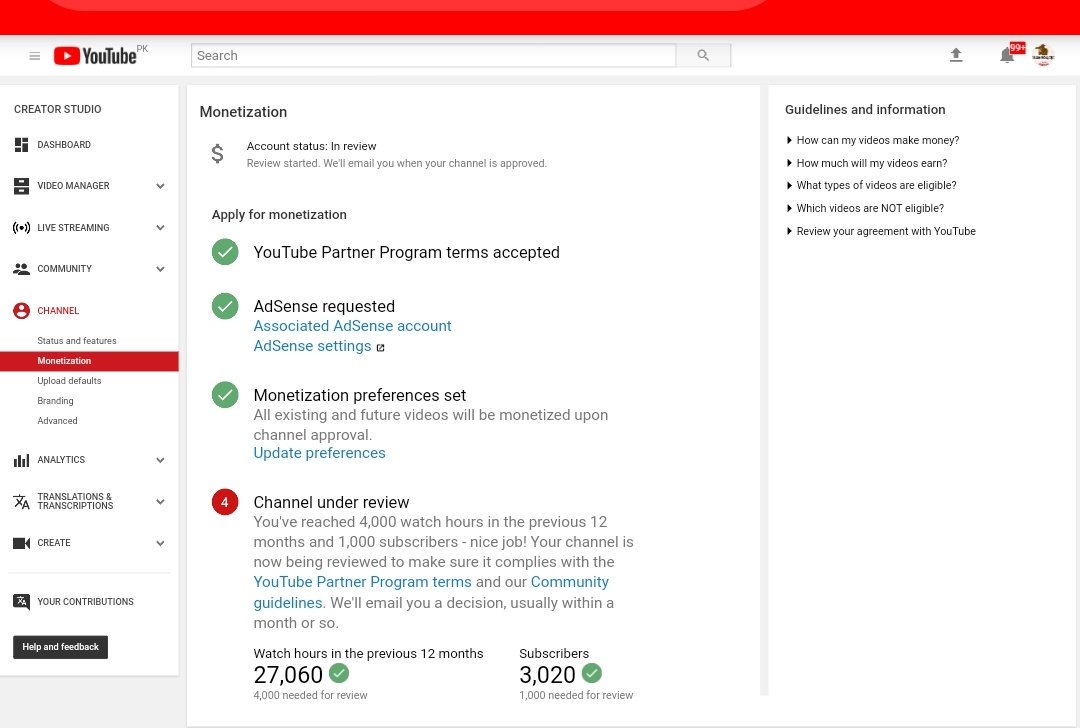This screenshot has height=728, width=1080.
Task: Expand Translations & Transcriptions section
Action: (x=160, y=501)
